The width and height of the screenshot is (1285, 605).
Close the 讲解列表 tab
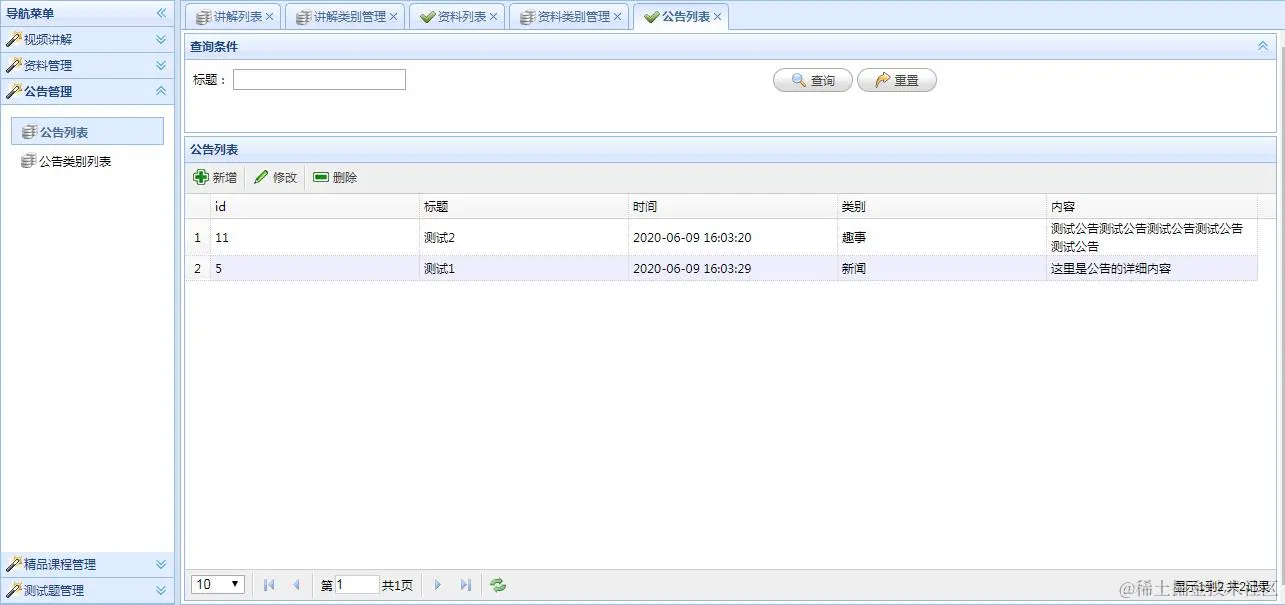[x=269, y=17]
